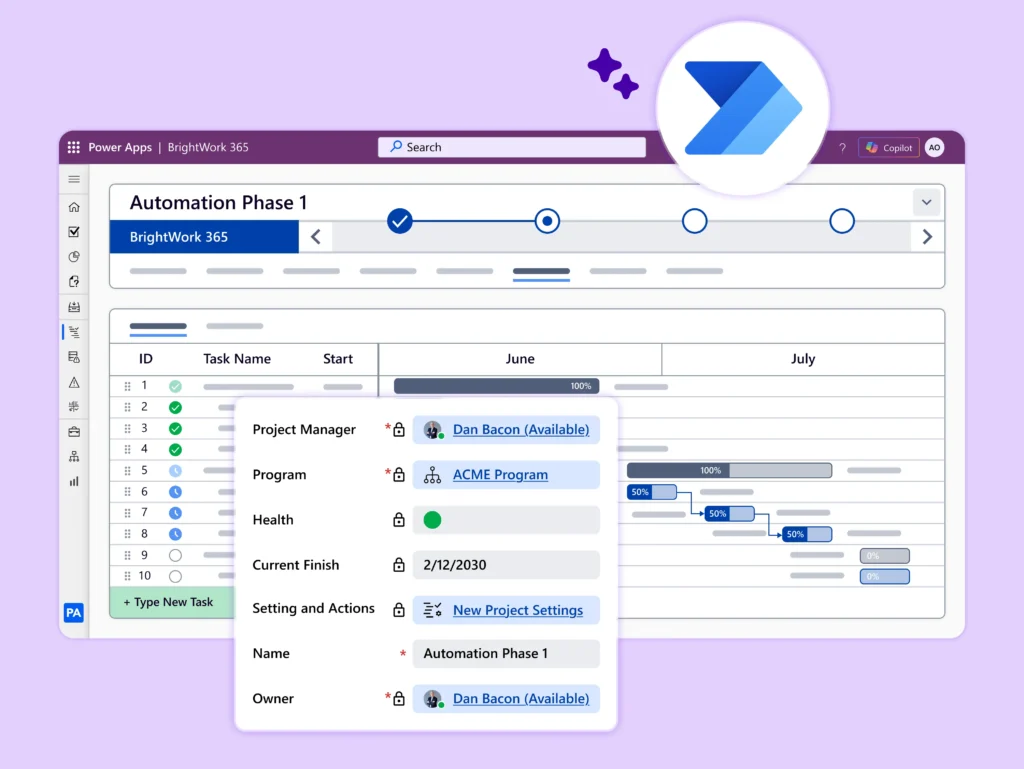Screen dimensions: 1024x769
Task: Open the alignment lines sidebar icon
Action: [x=74, y=407]
